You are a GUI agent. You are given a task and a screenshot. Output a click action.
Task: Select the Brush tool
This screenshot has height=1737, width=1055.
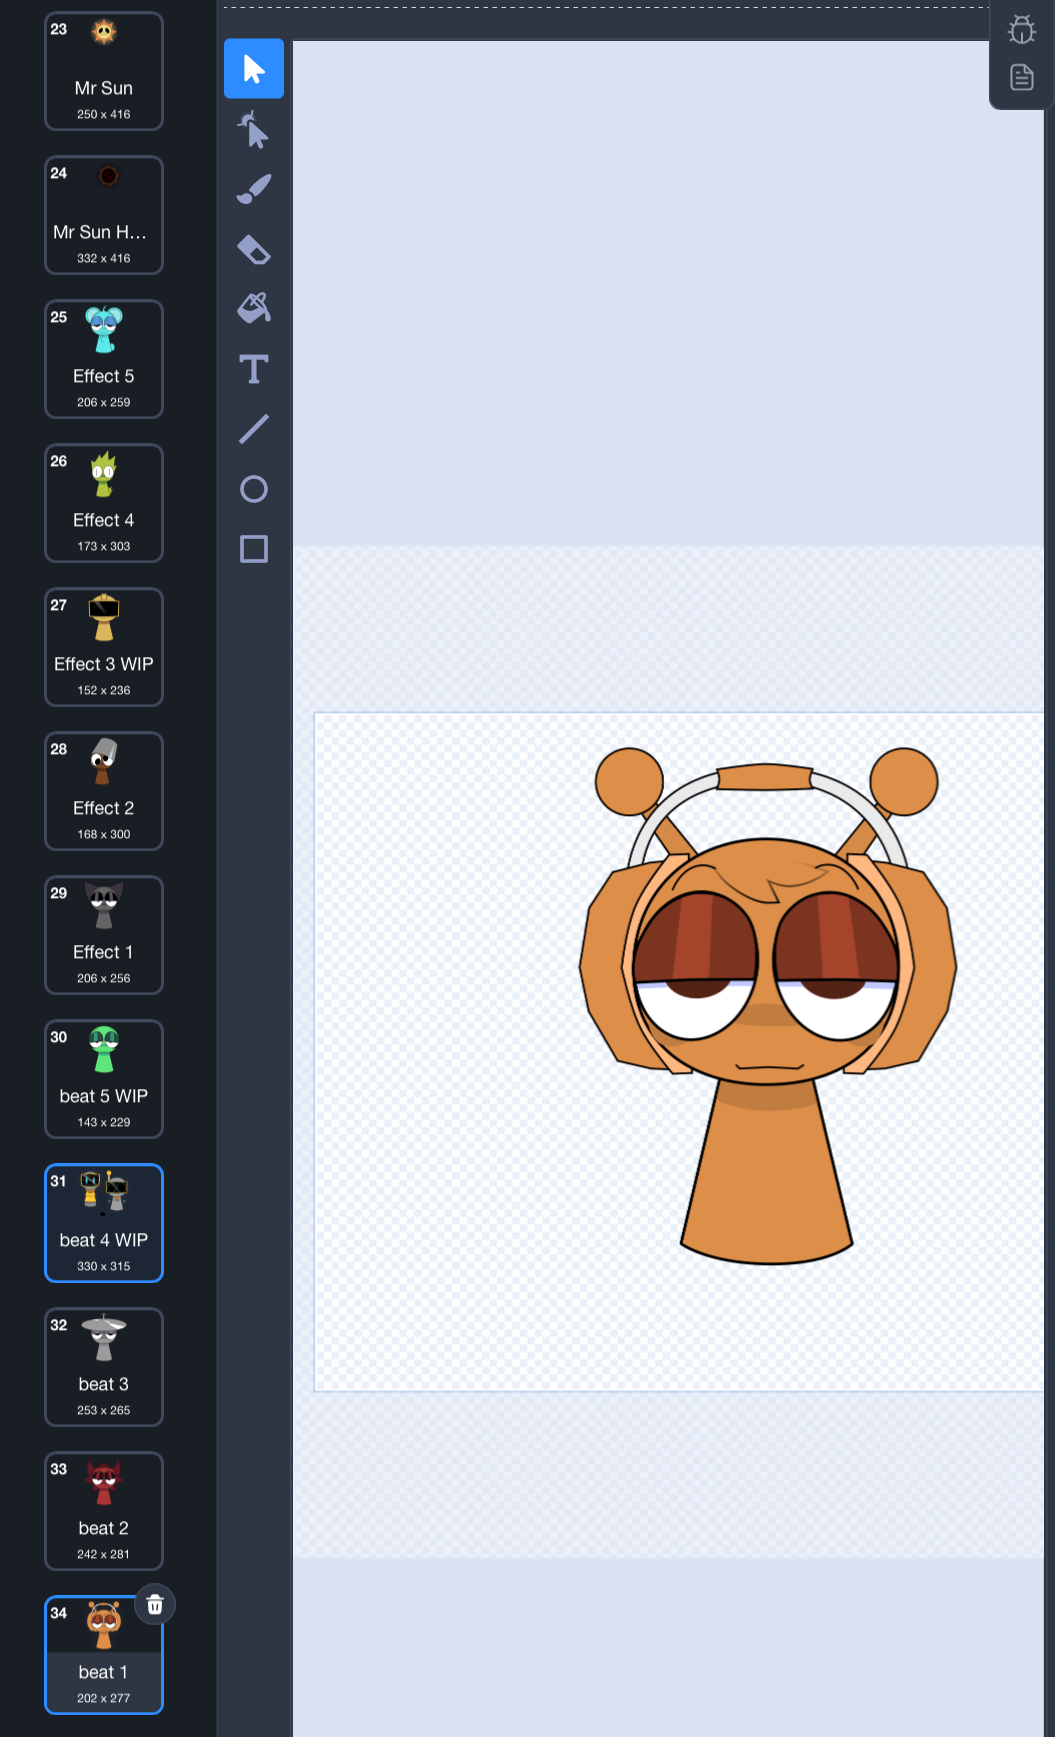coord(254,189)
